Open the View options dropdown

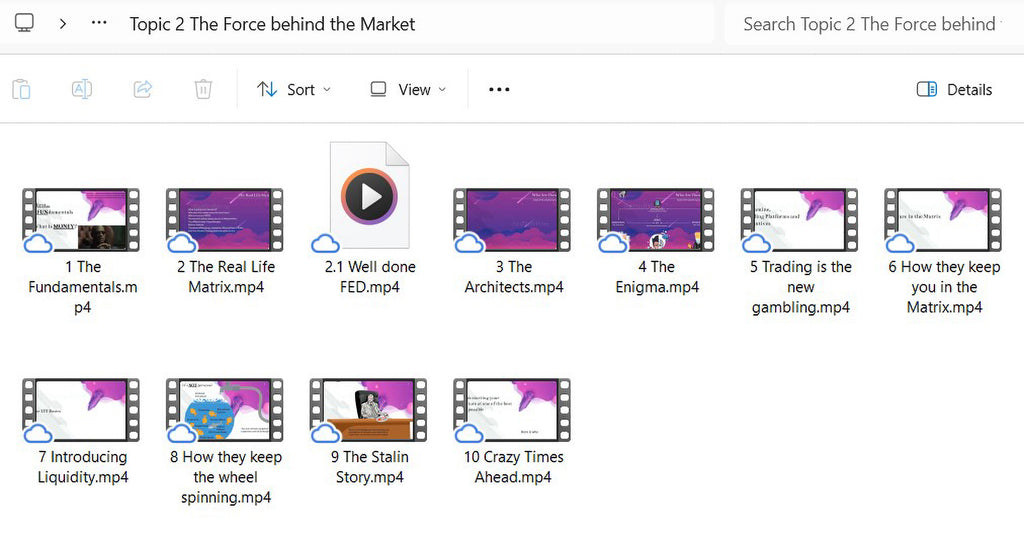coord(408,89)
